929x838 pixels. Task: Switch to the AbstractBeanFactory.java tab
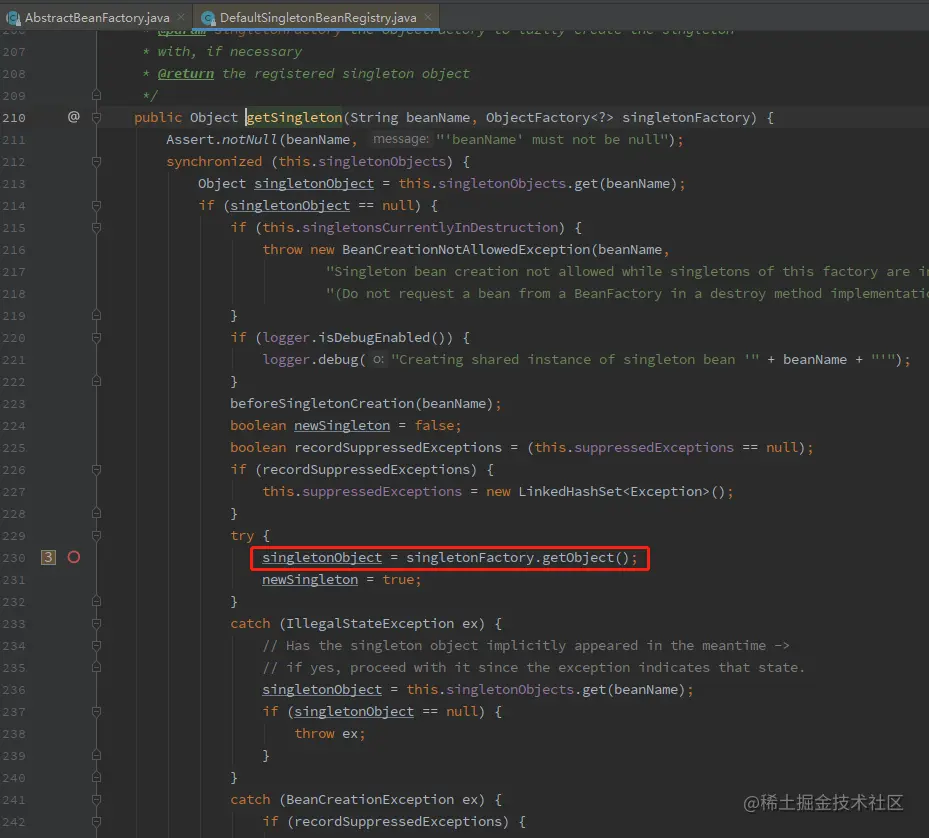[x=97, y=18]
